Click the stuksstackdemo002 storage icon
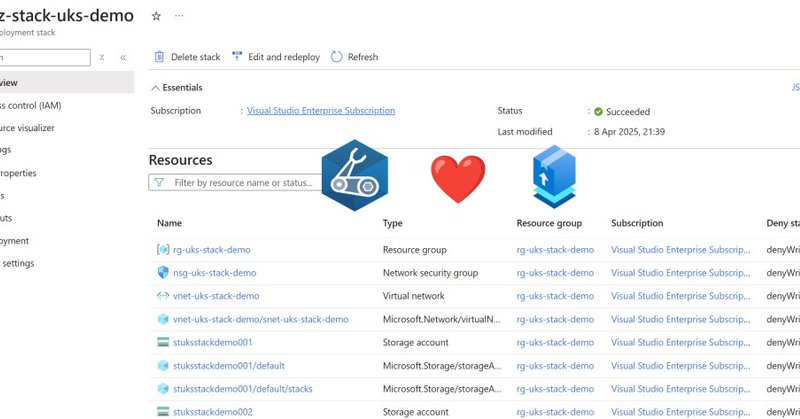The image size is (800, 419). coord(163,411)
